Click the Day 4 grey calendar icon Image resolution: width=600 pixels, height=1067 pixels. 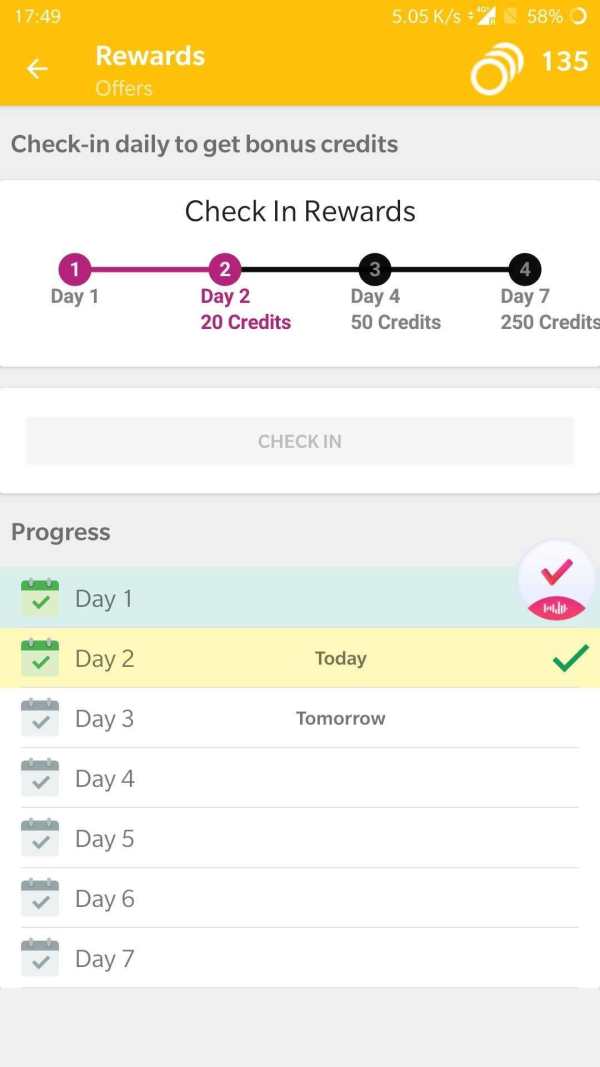point(39,778)
